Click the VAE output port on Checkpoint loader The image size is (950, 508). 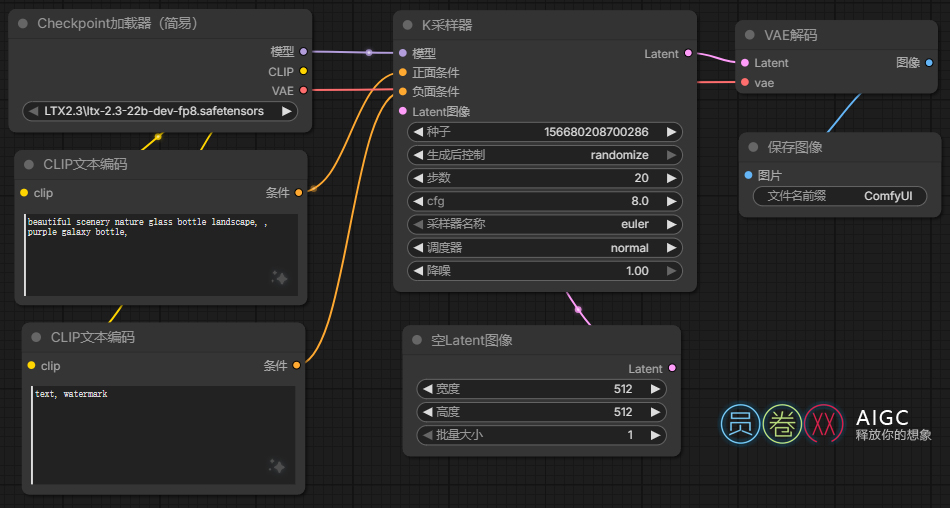304,90
